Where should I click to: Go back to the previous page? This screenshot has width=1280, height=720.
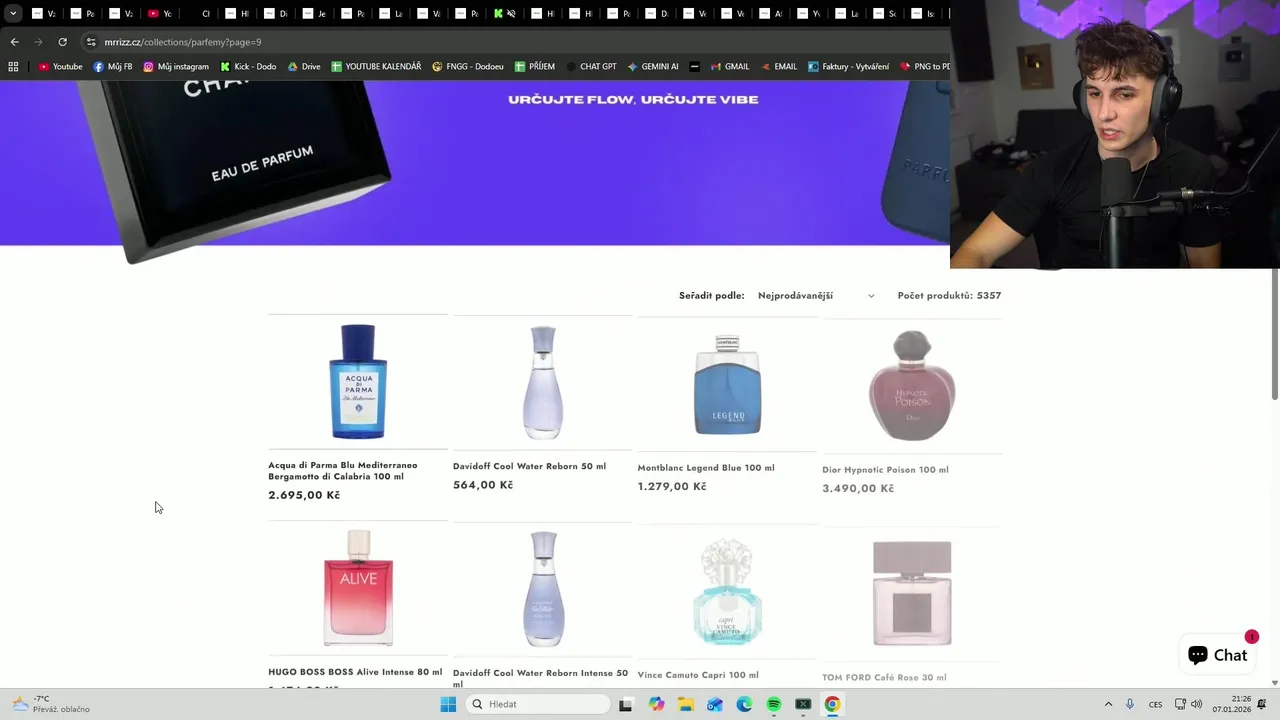coord(14,42)
